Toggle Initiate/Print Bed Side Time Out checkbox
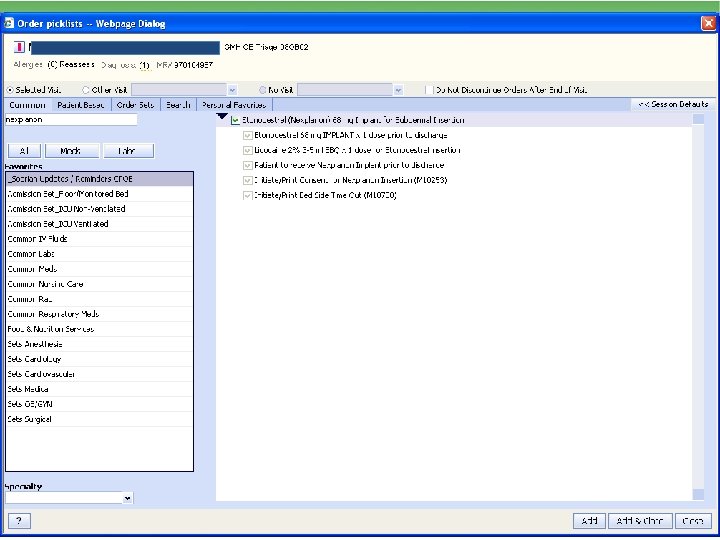 [248, 196]
